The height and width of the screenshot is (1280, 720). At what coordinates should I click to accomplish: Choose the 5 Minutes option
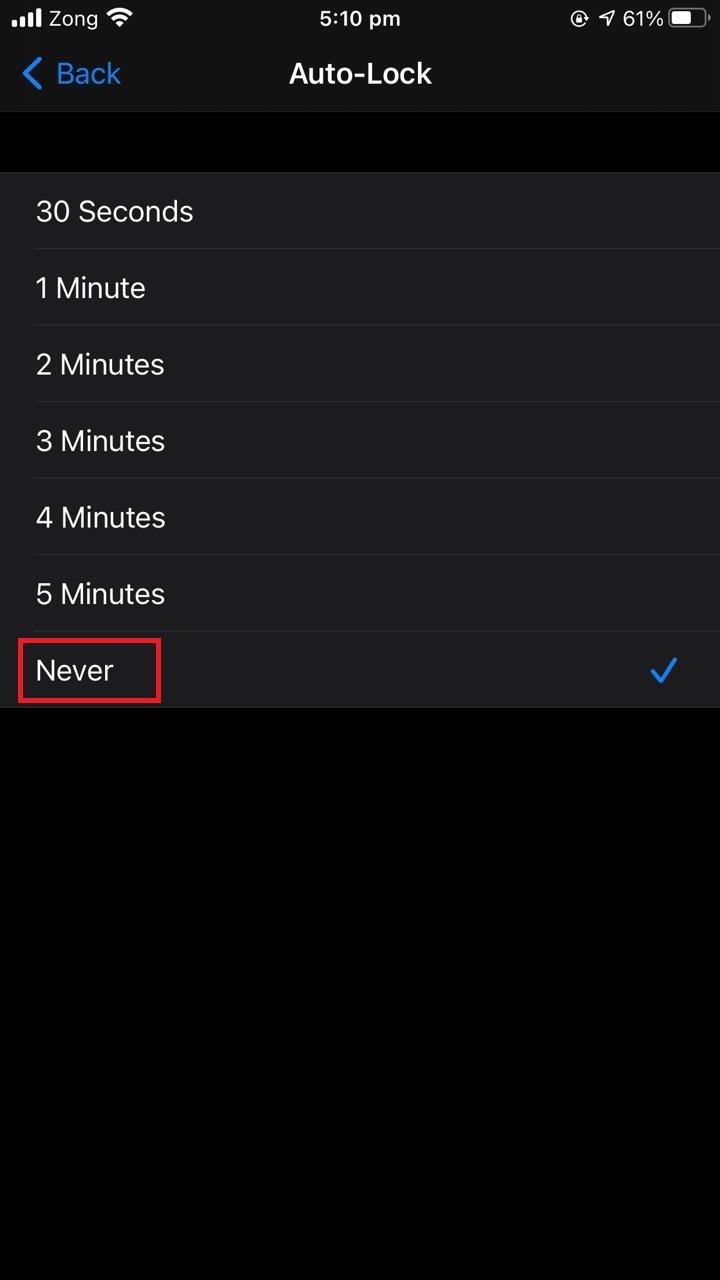(360, 594)
